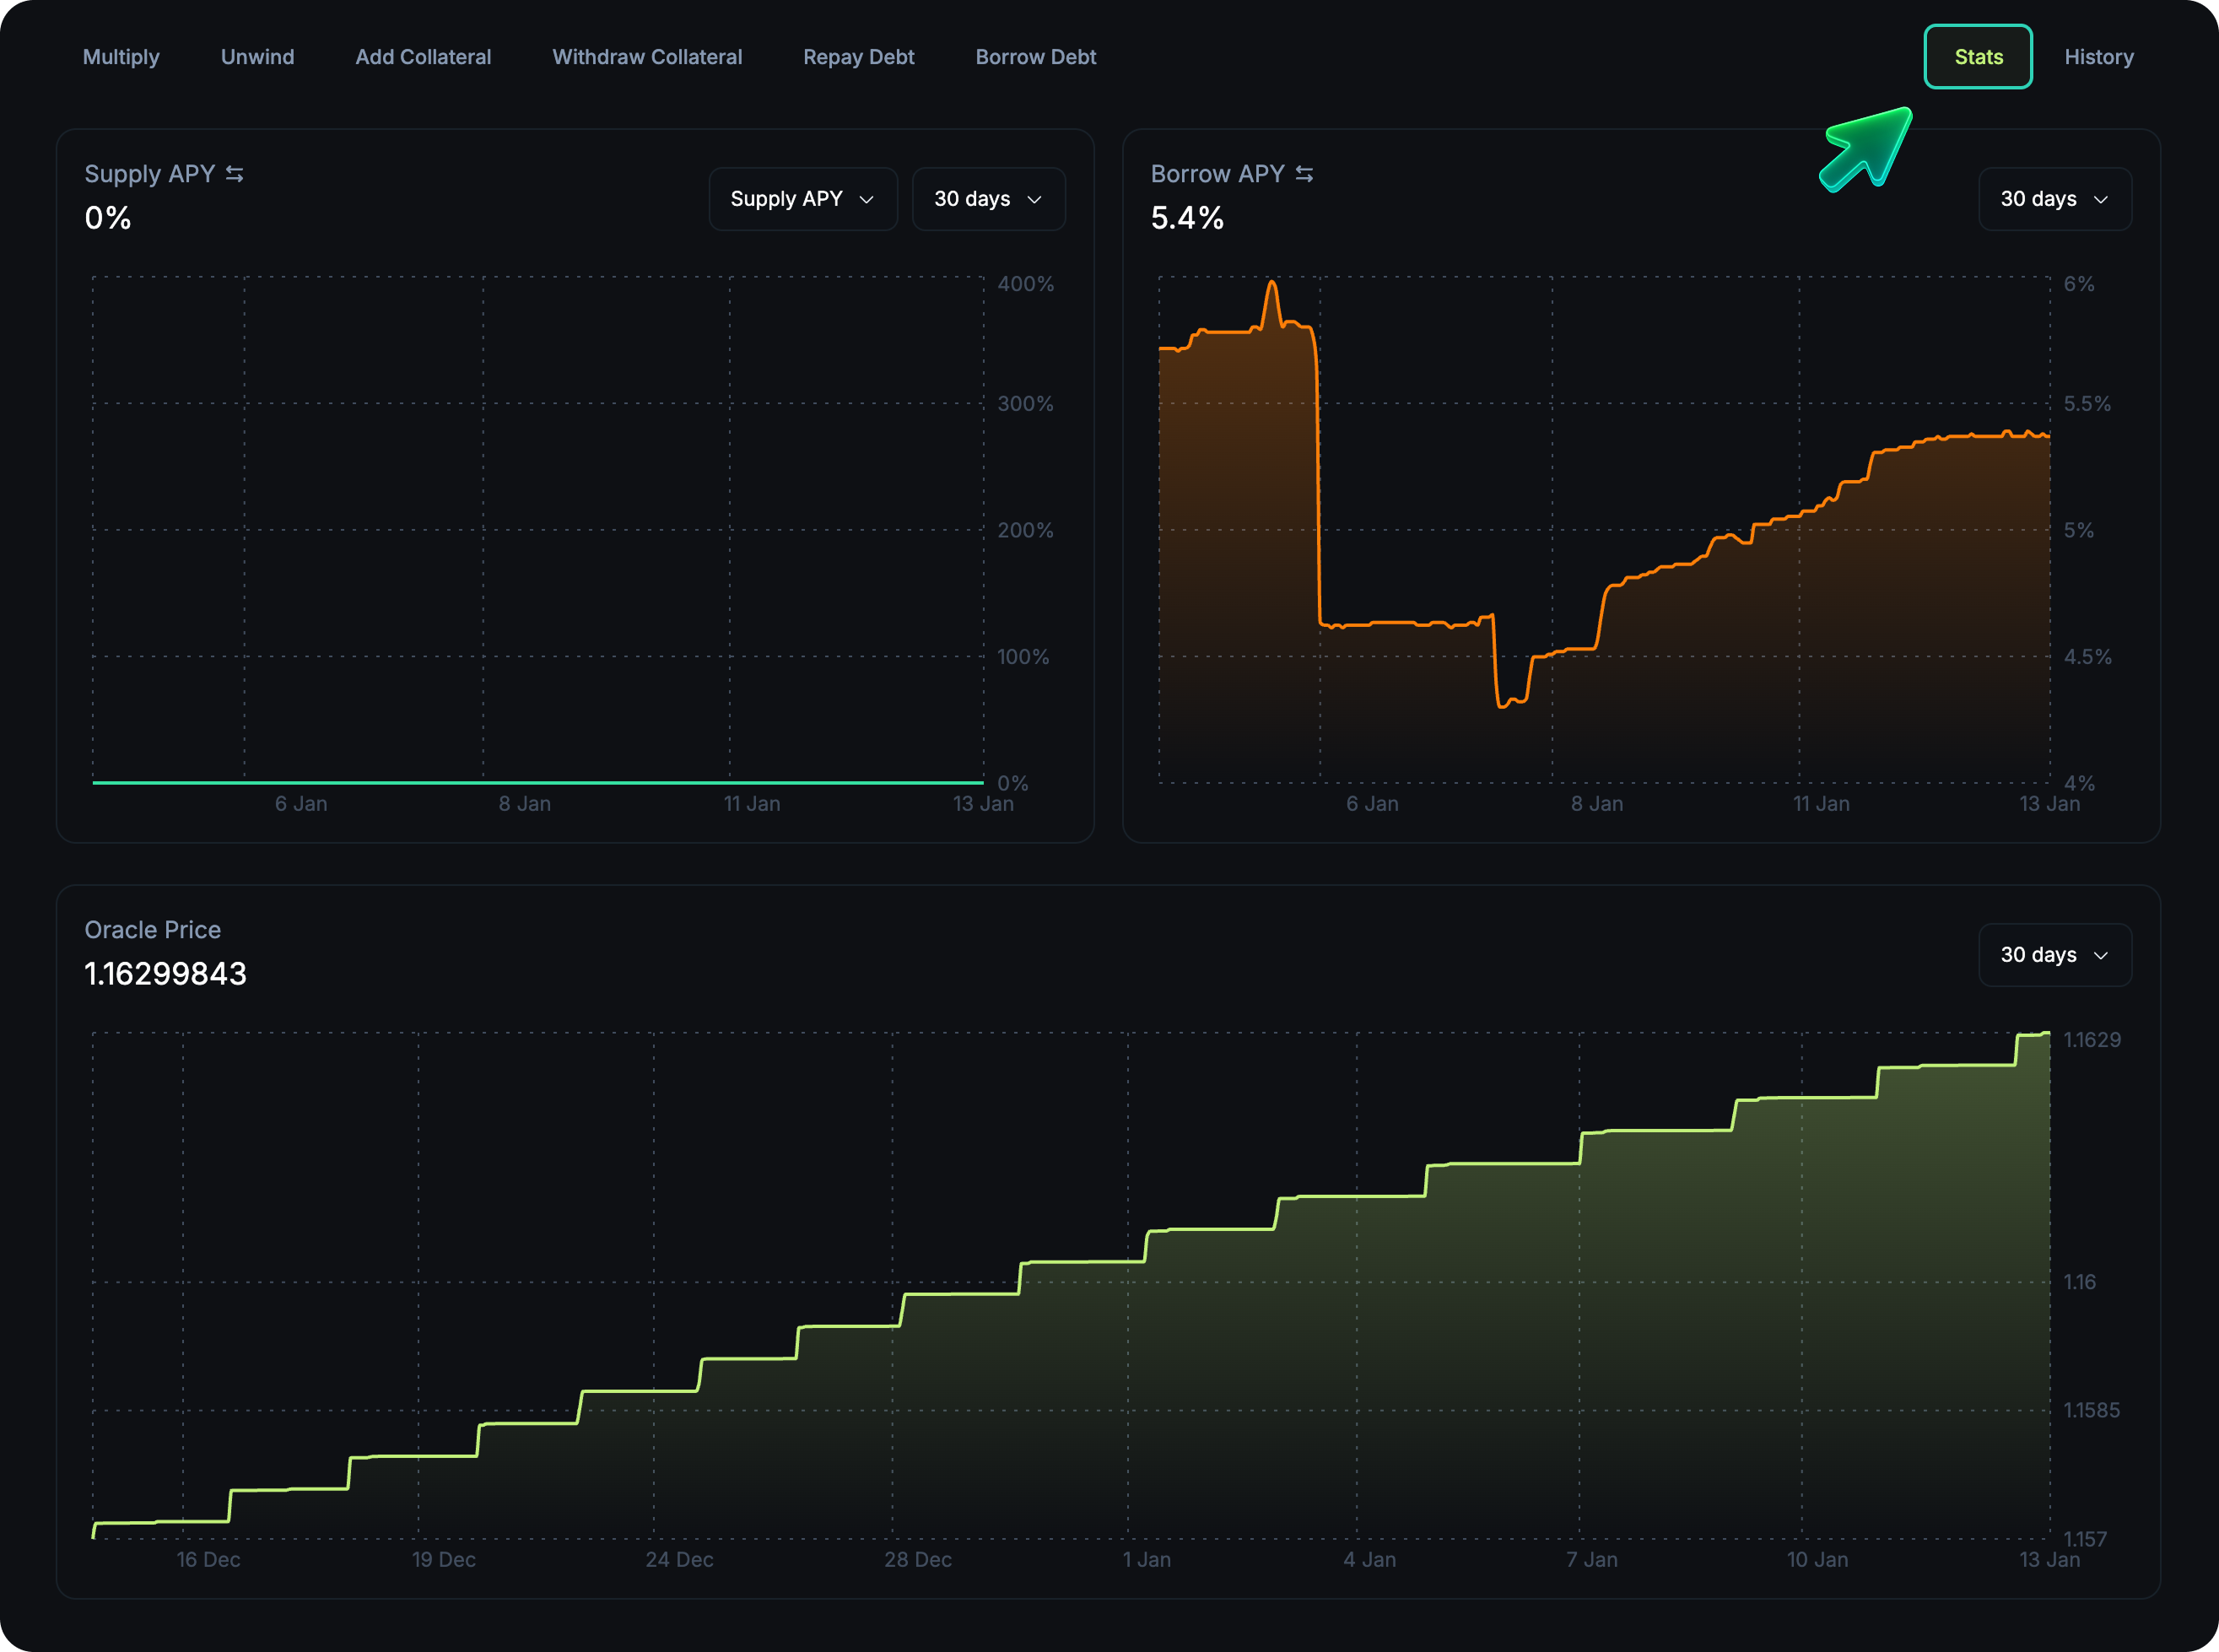Click the 5.4% Borrow APY value
This screenshot has height=1652, width=2219.
tap(1186, 218)
